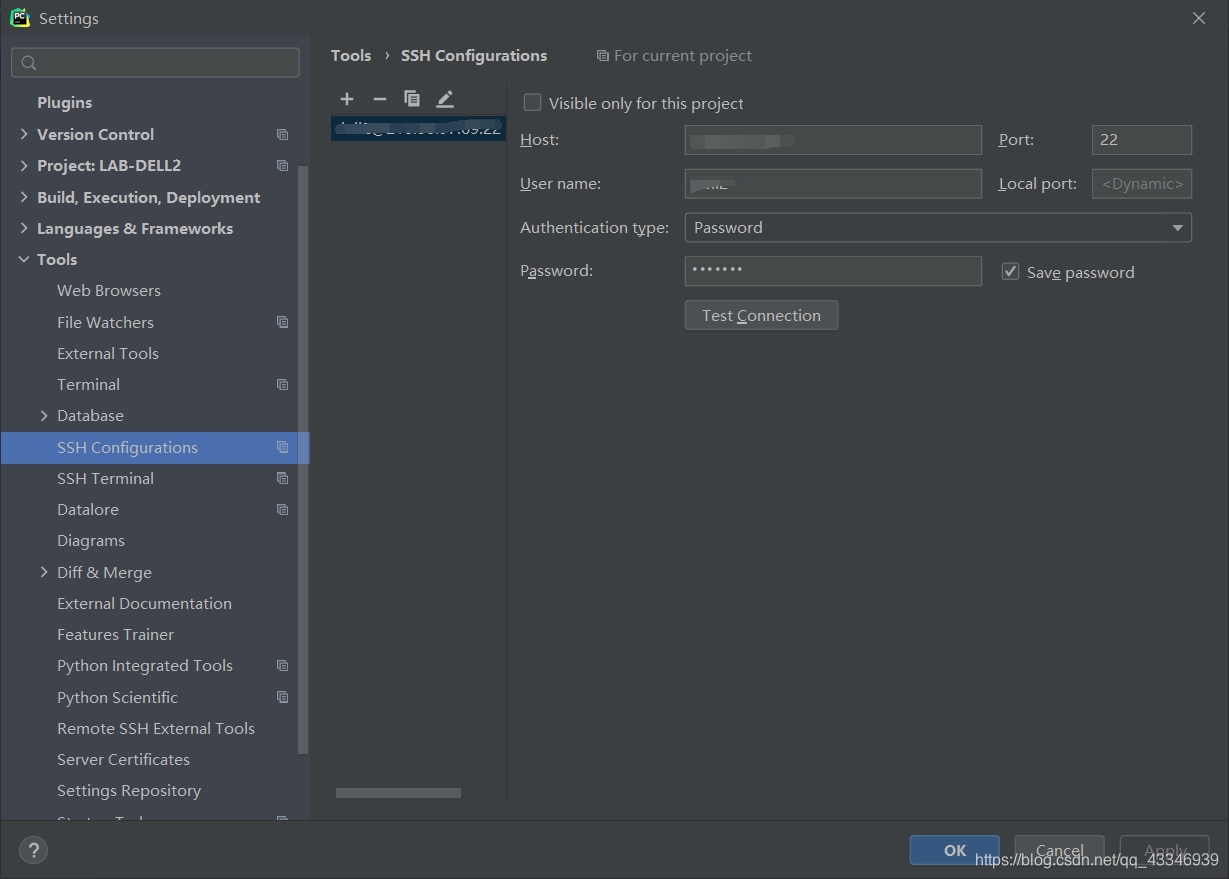Click Tools in the breadcrumb
The height and width of the screenshot is (879, 1229).
pyautogui.click(x=351, y=56)
